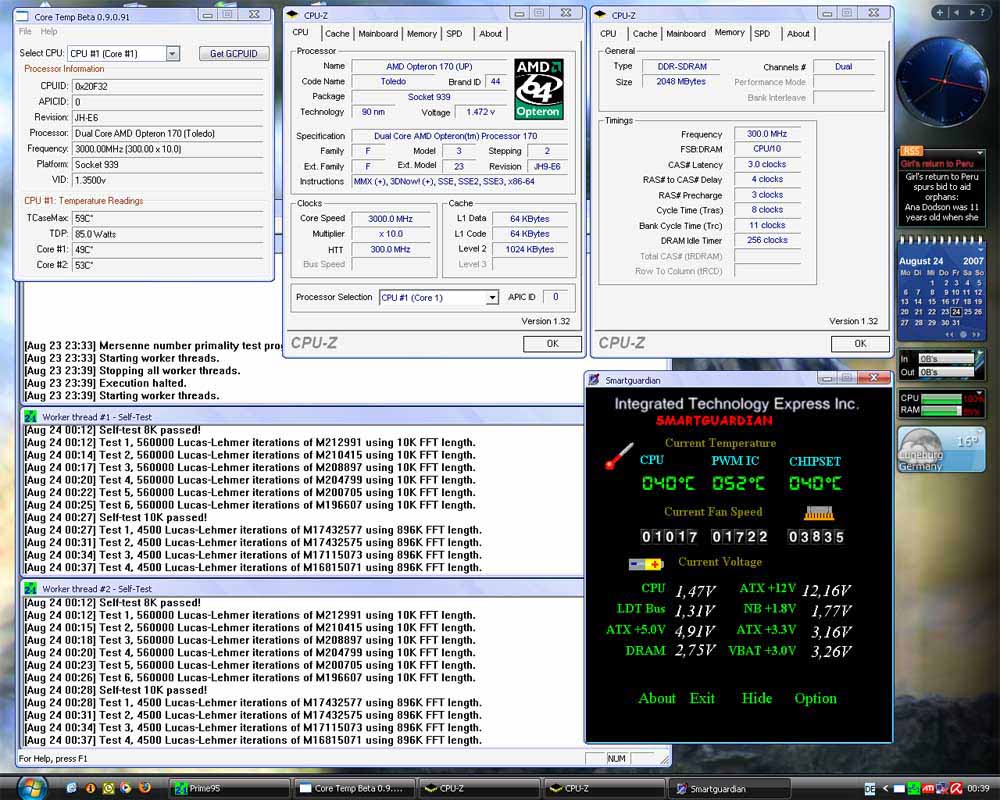1000x800 pixels.
Task: Click the Core #2 temperature 53C reading
Action: tap(168, 265)
